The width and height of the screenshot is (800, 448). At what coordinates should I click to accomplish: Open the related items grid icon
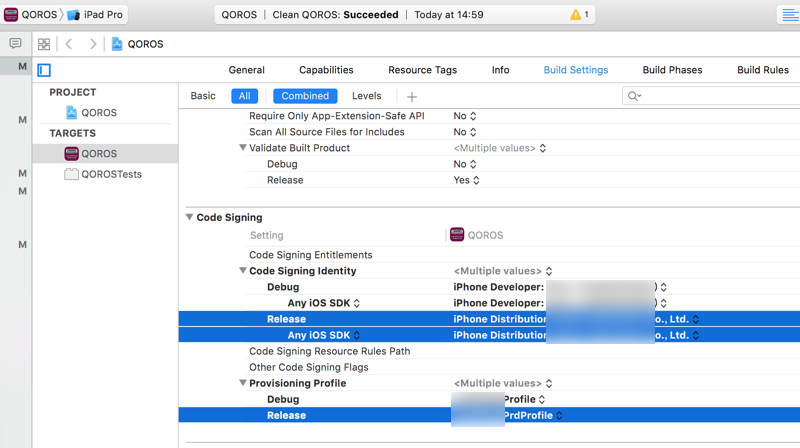click(44, 44)
